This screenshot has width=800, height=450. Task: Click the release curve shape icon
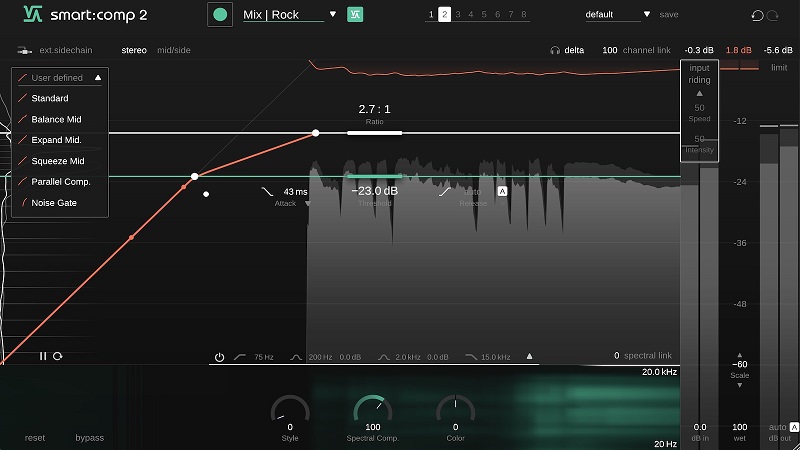(445, 192)
